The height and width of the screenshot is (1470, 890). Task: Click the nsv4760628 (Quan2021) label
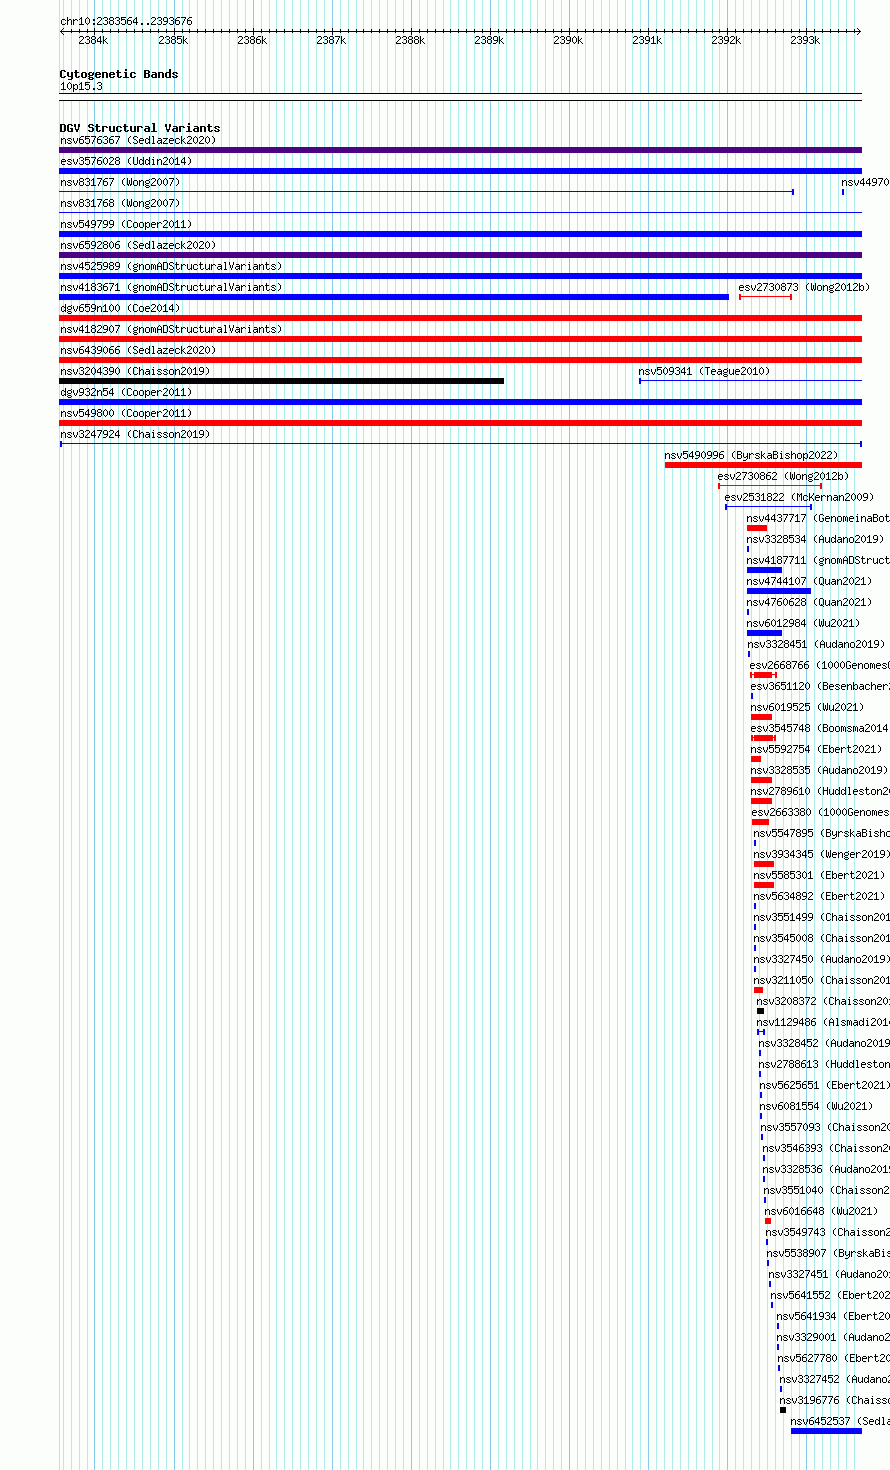tap(809, 602)
